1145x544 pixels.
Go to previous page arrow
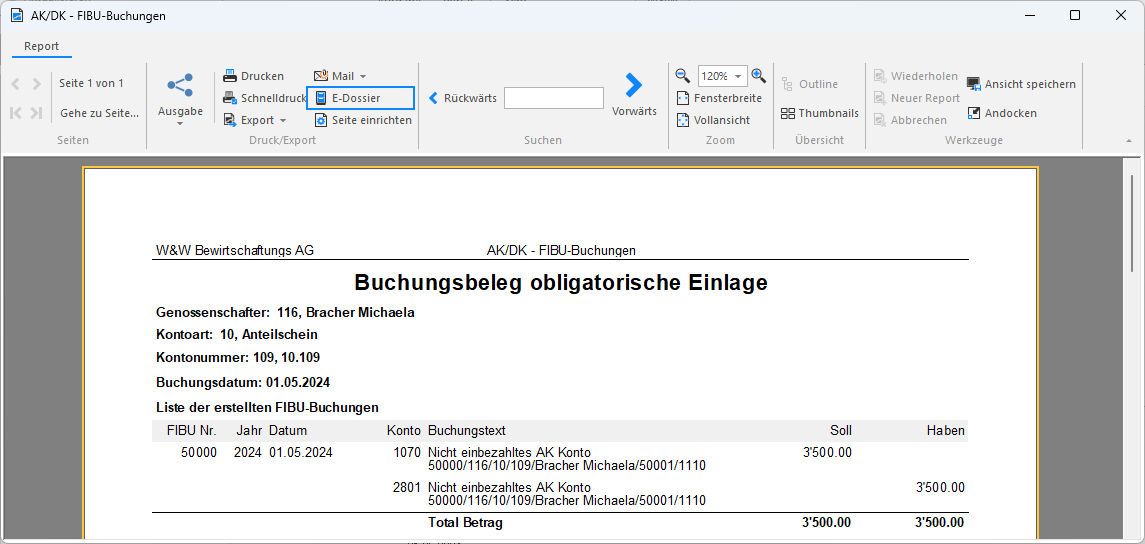click(x=16, y=84)
